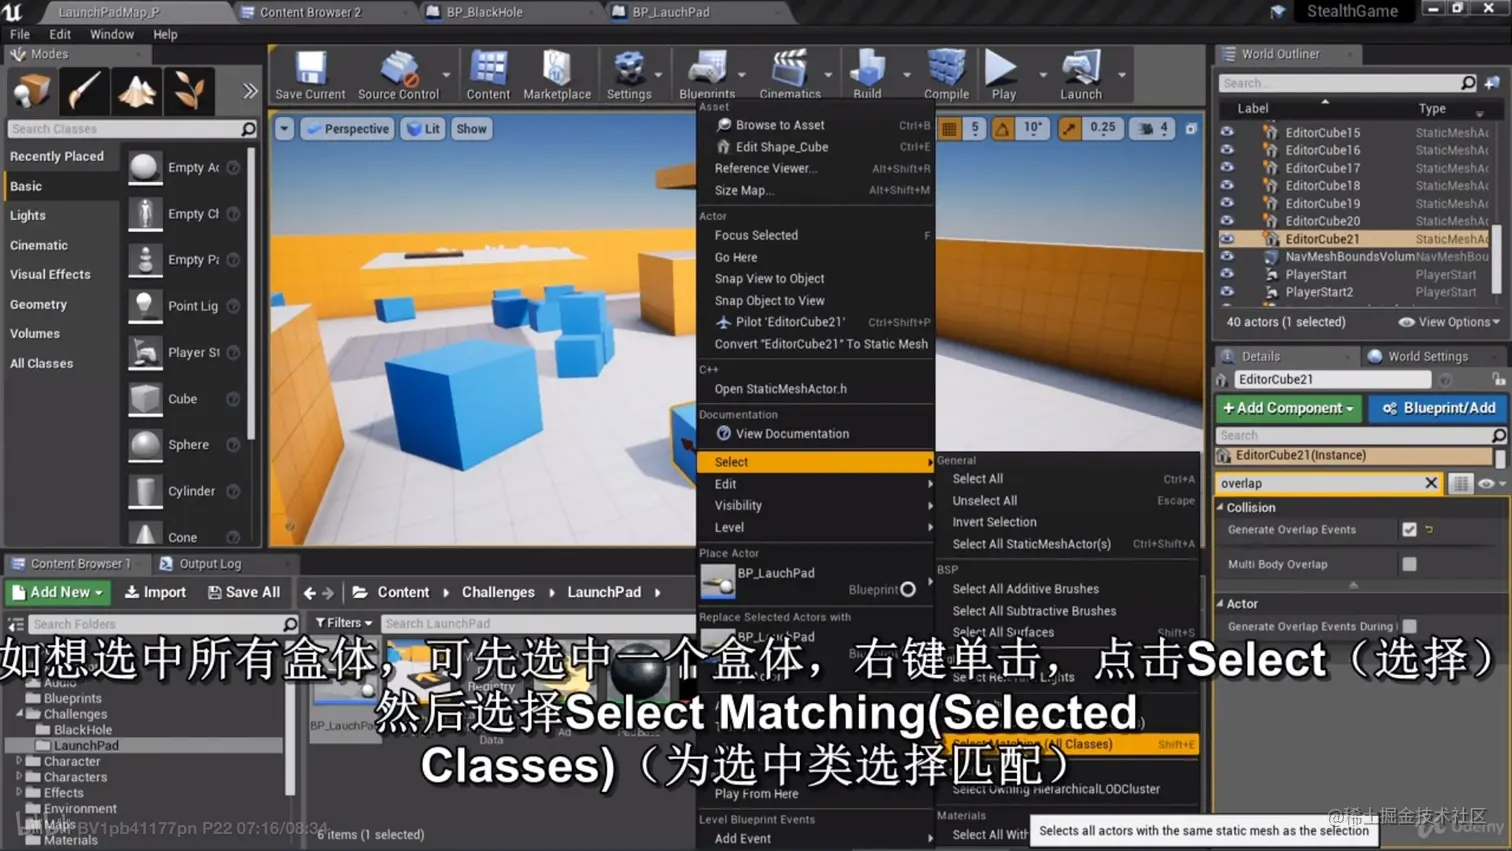Click the Player Start actor icon
The width and height of the screenshot is (1512, 851).
[x=145, y=352]
